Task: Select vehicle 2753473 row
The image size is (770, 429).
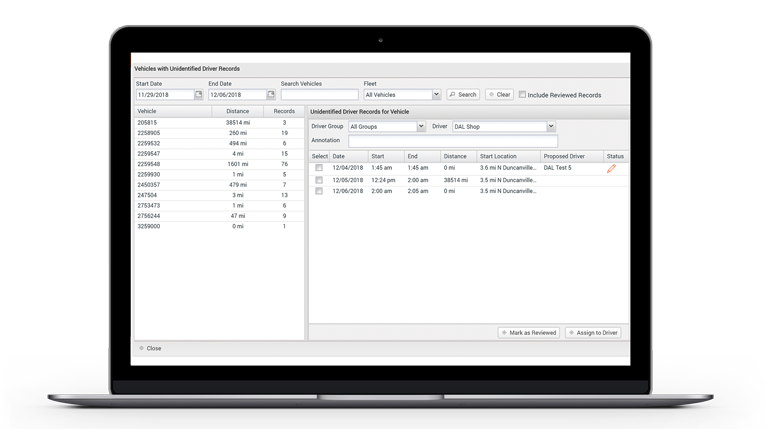Action: [219, 206]
